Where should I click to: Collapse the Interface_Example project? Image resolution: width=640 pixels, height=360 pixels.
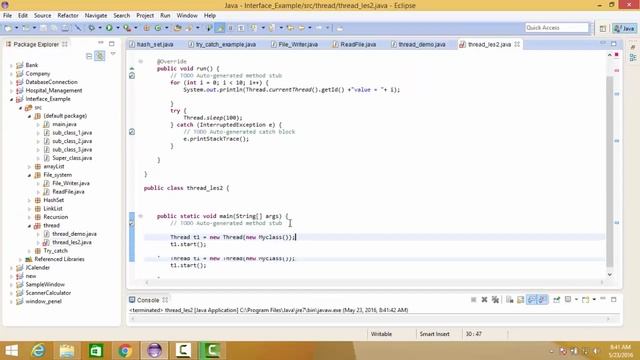pos(11,99)
